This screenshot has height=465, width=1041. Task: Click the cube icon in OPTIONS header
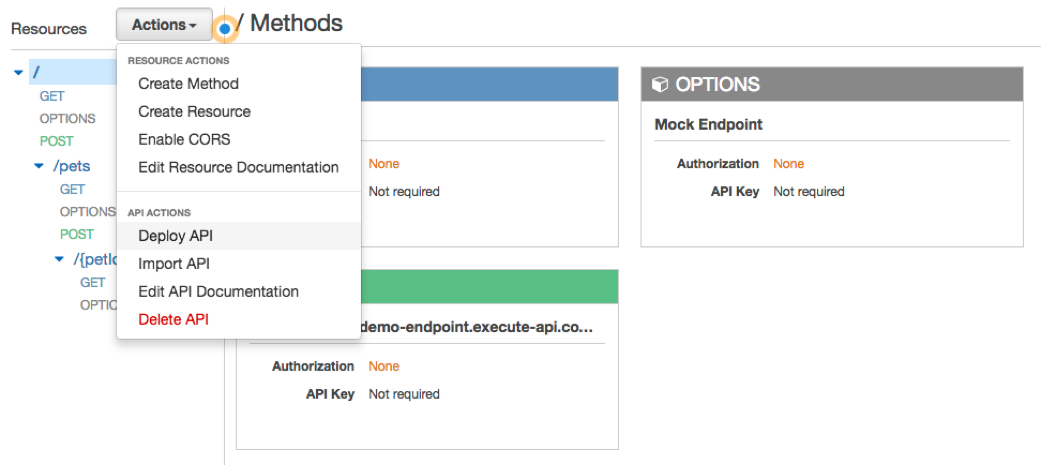click(x=660, y=85)
